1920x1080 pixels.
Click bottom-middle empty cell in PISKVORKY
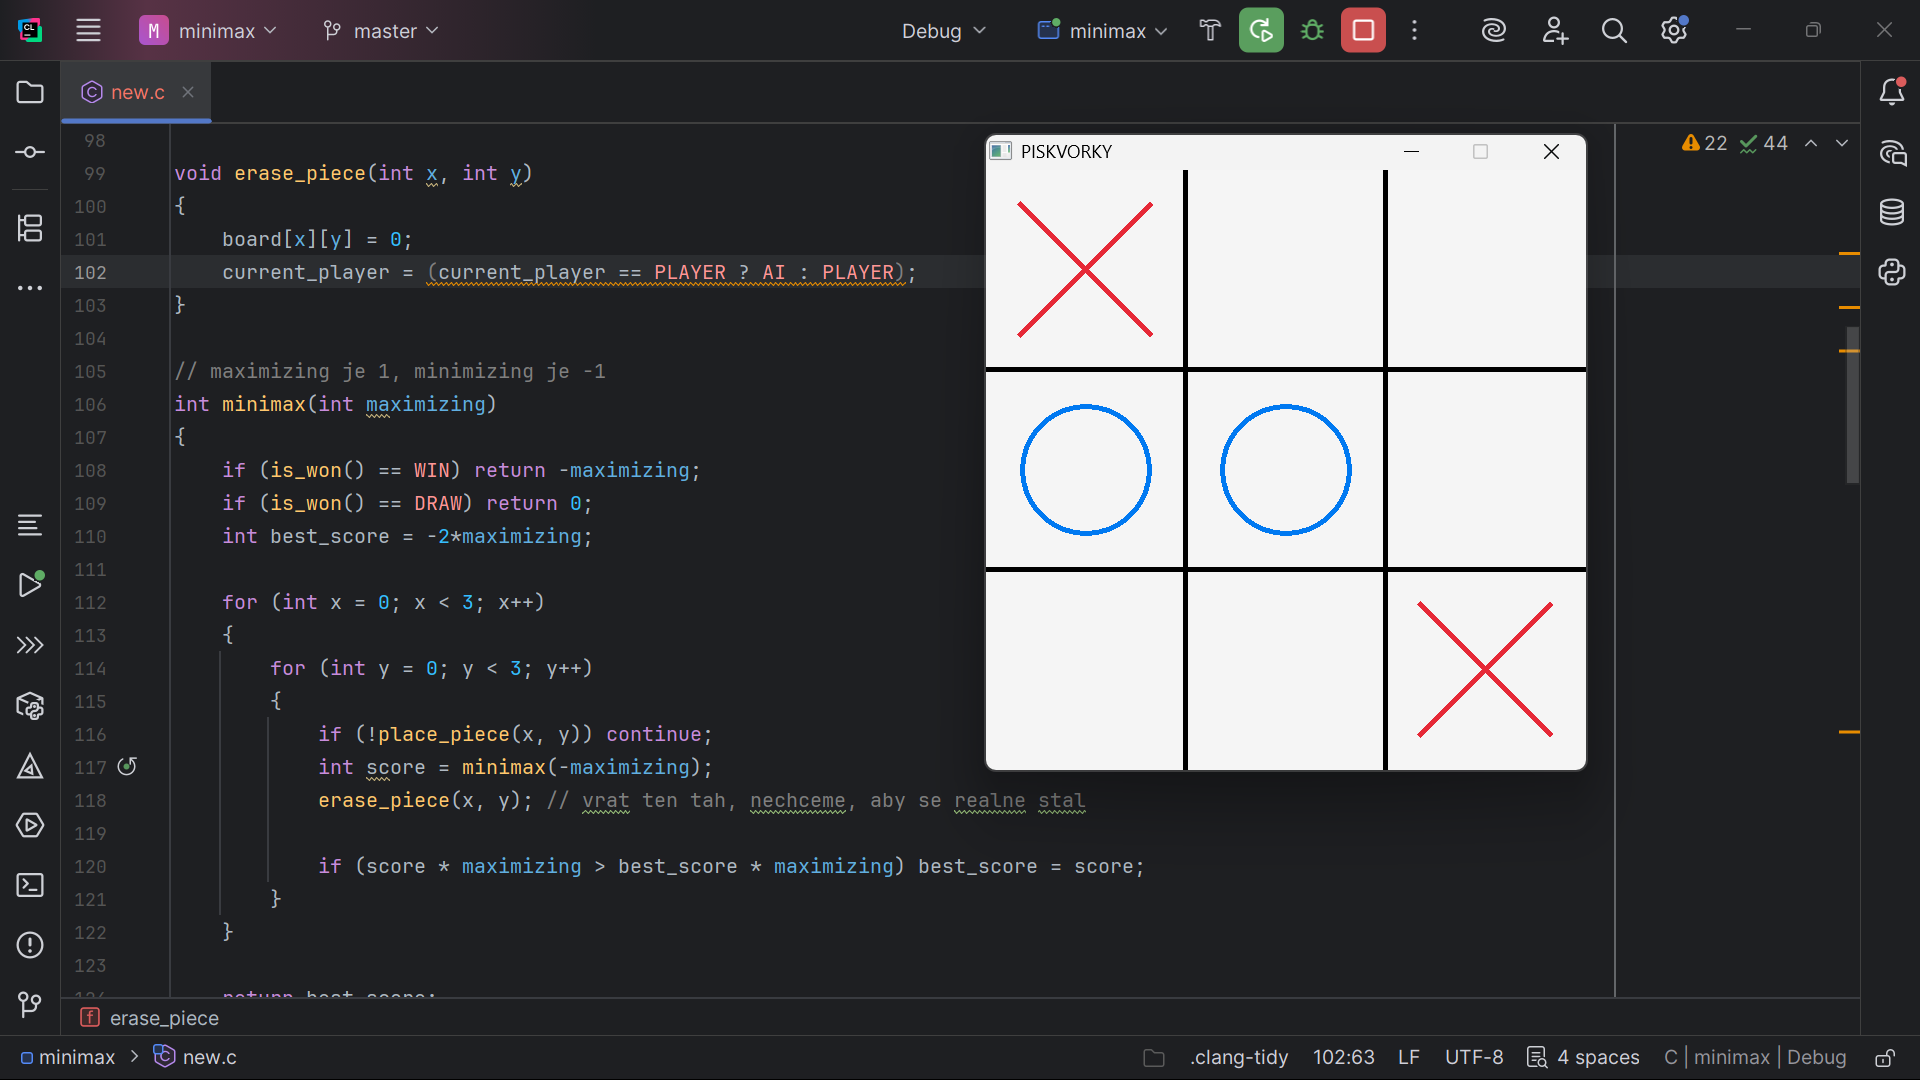click(x=1285, y=670)
